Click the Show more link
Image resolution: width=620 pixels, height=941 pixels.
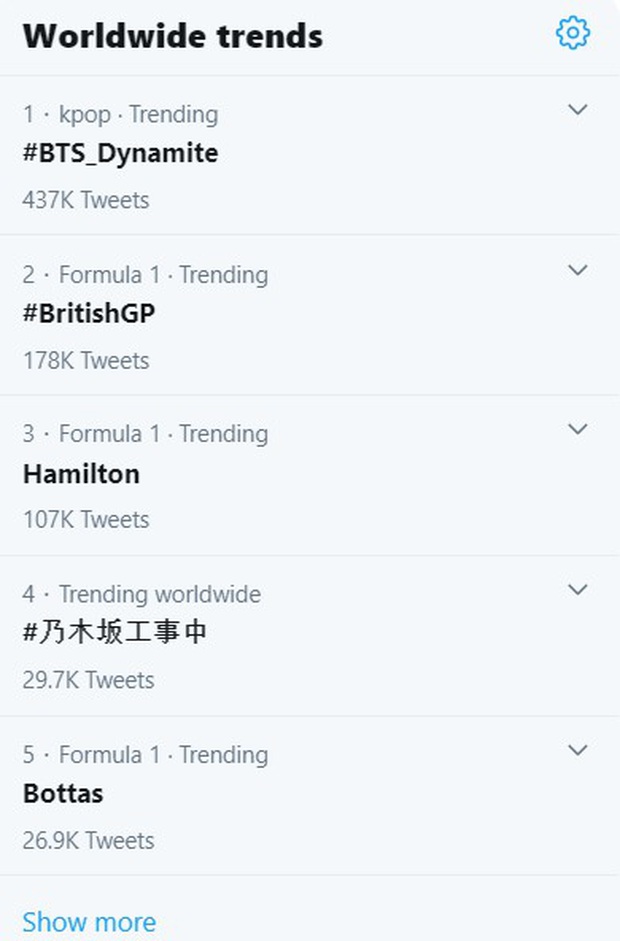89,922
